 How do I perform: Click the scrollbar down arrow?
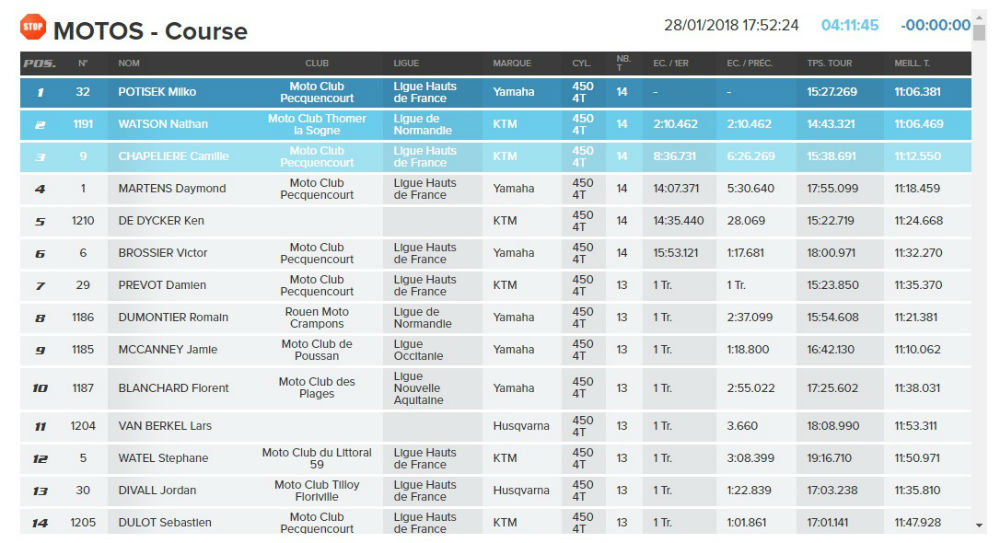[979, 525]
